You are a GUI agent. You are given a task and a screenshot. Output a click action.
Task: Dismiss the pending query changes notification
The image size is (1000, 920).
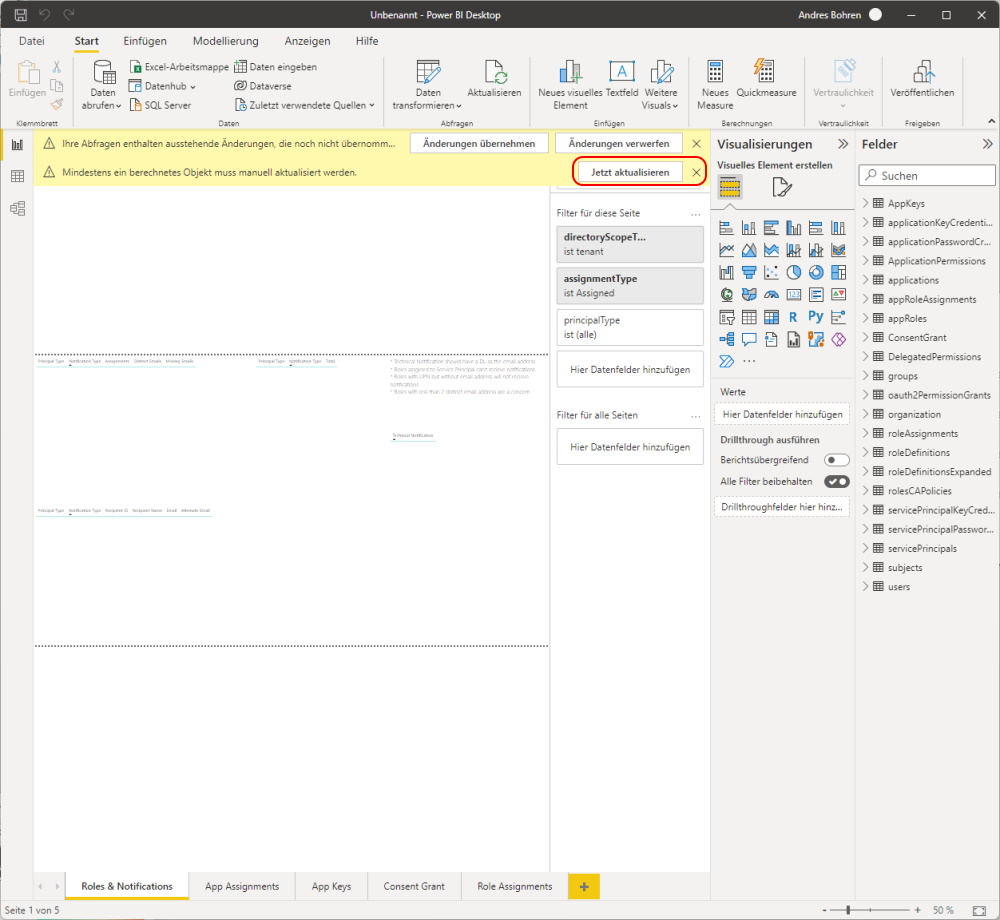click(x=696, y=143)
